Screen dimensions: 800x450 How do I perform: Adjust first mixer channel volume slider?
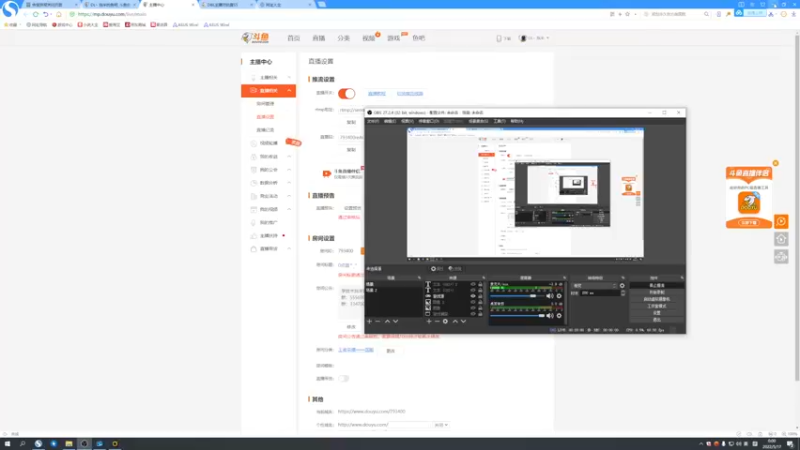[x=517, y=296]
